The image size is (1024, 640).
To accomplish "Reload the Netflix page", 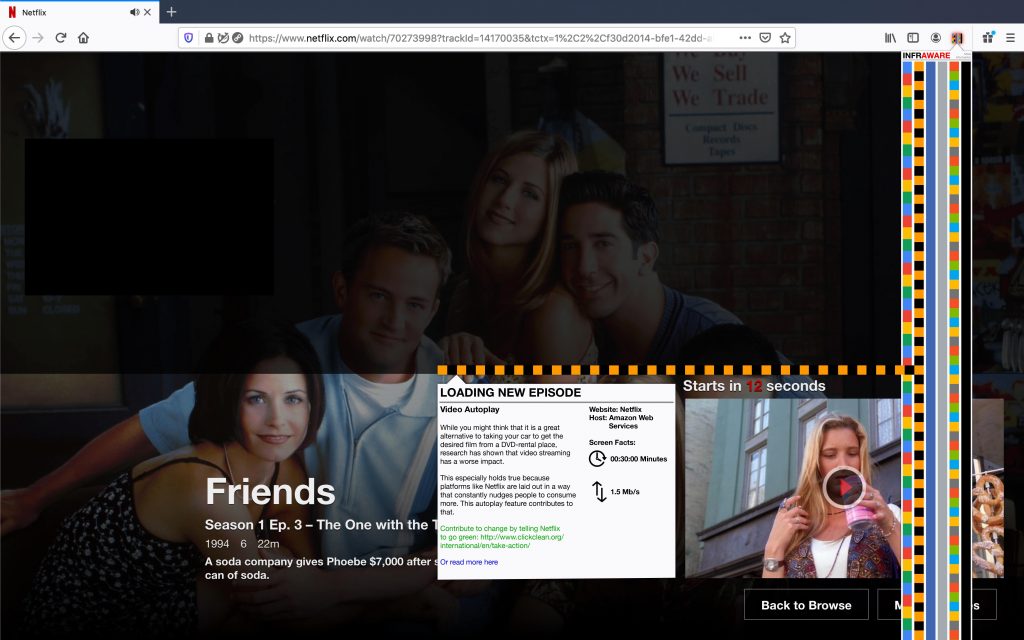I will click(x=61, y=38).
